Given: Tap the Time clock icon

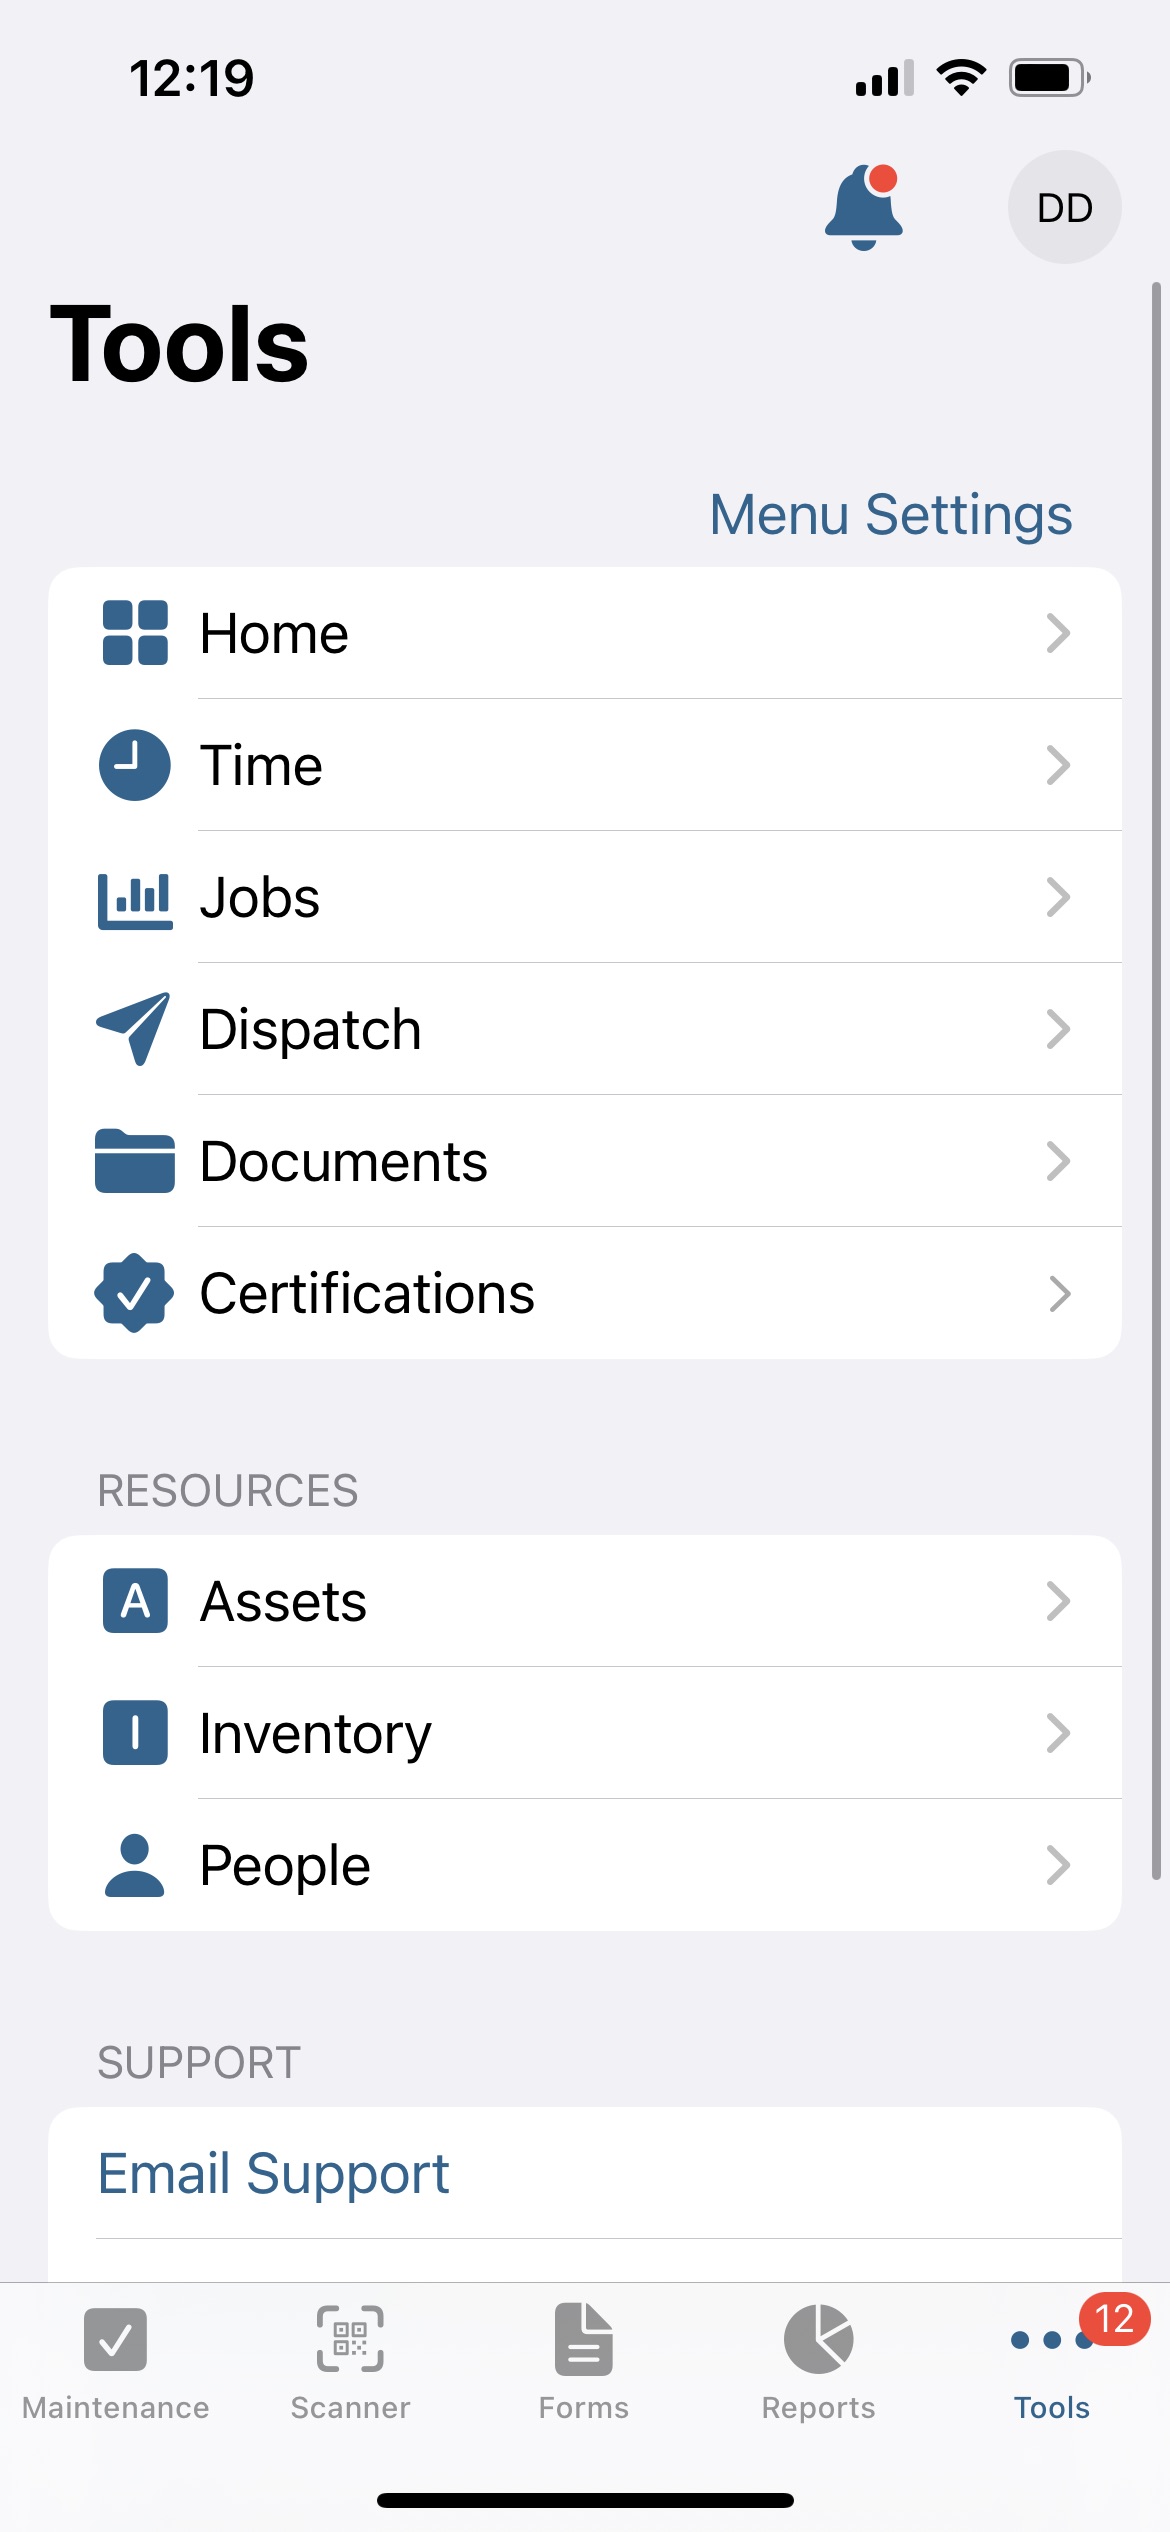Looking at the screenshot, I should [x=135, y=765].
